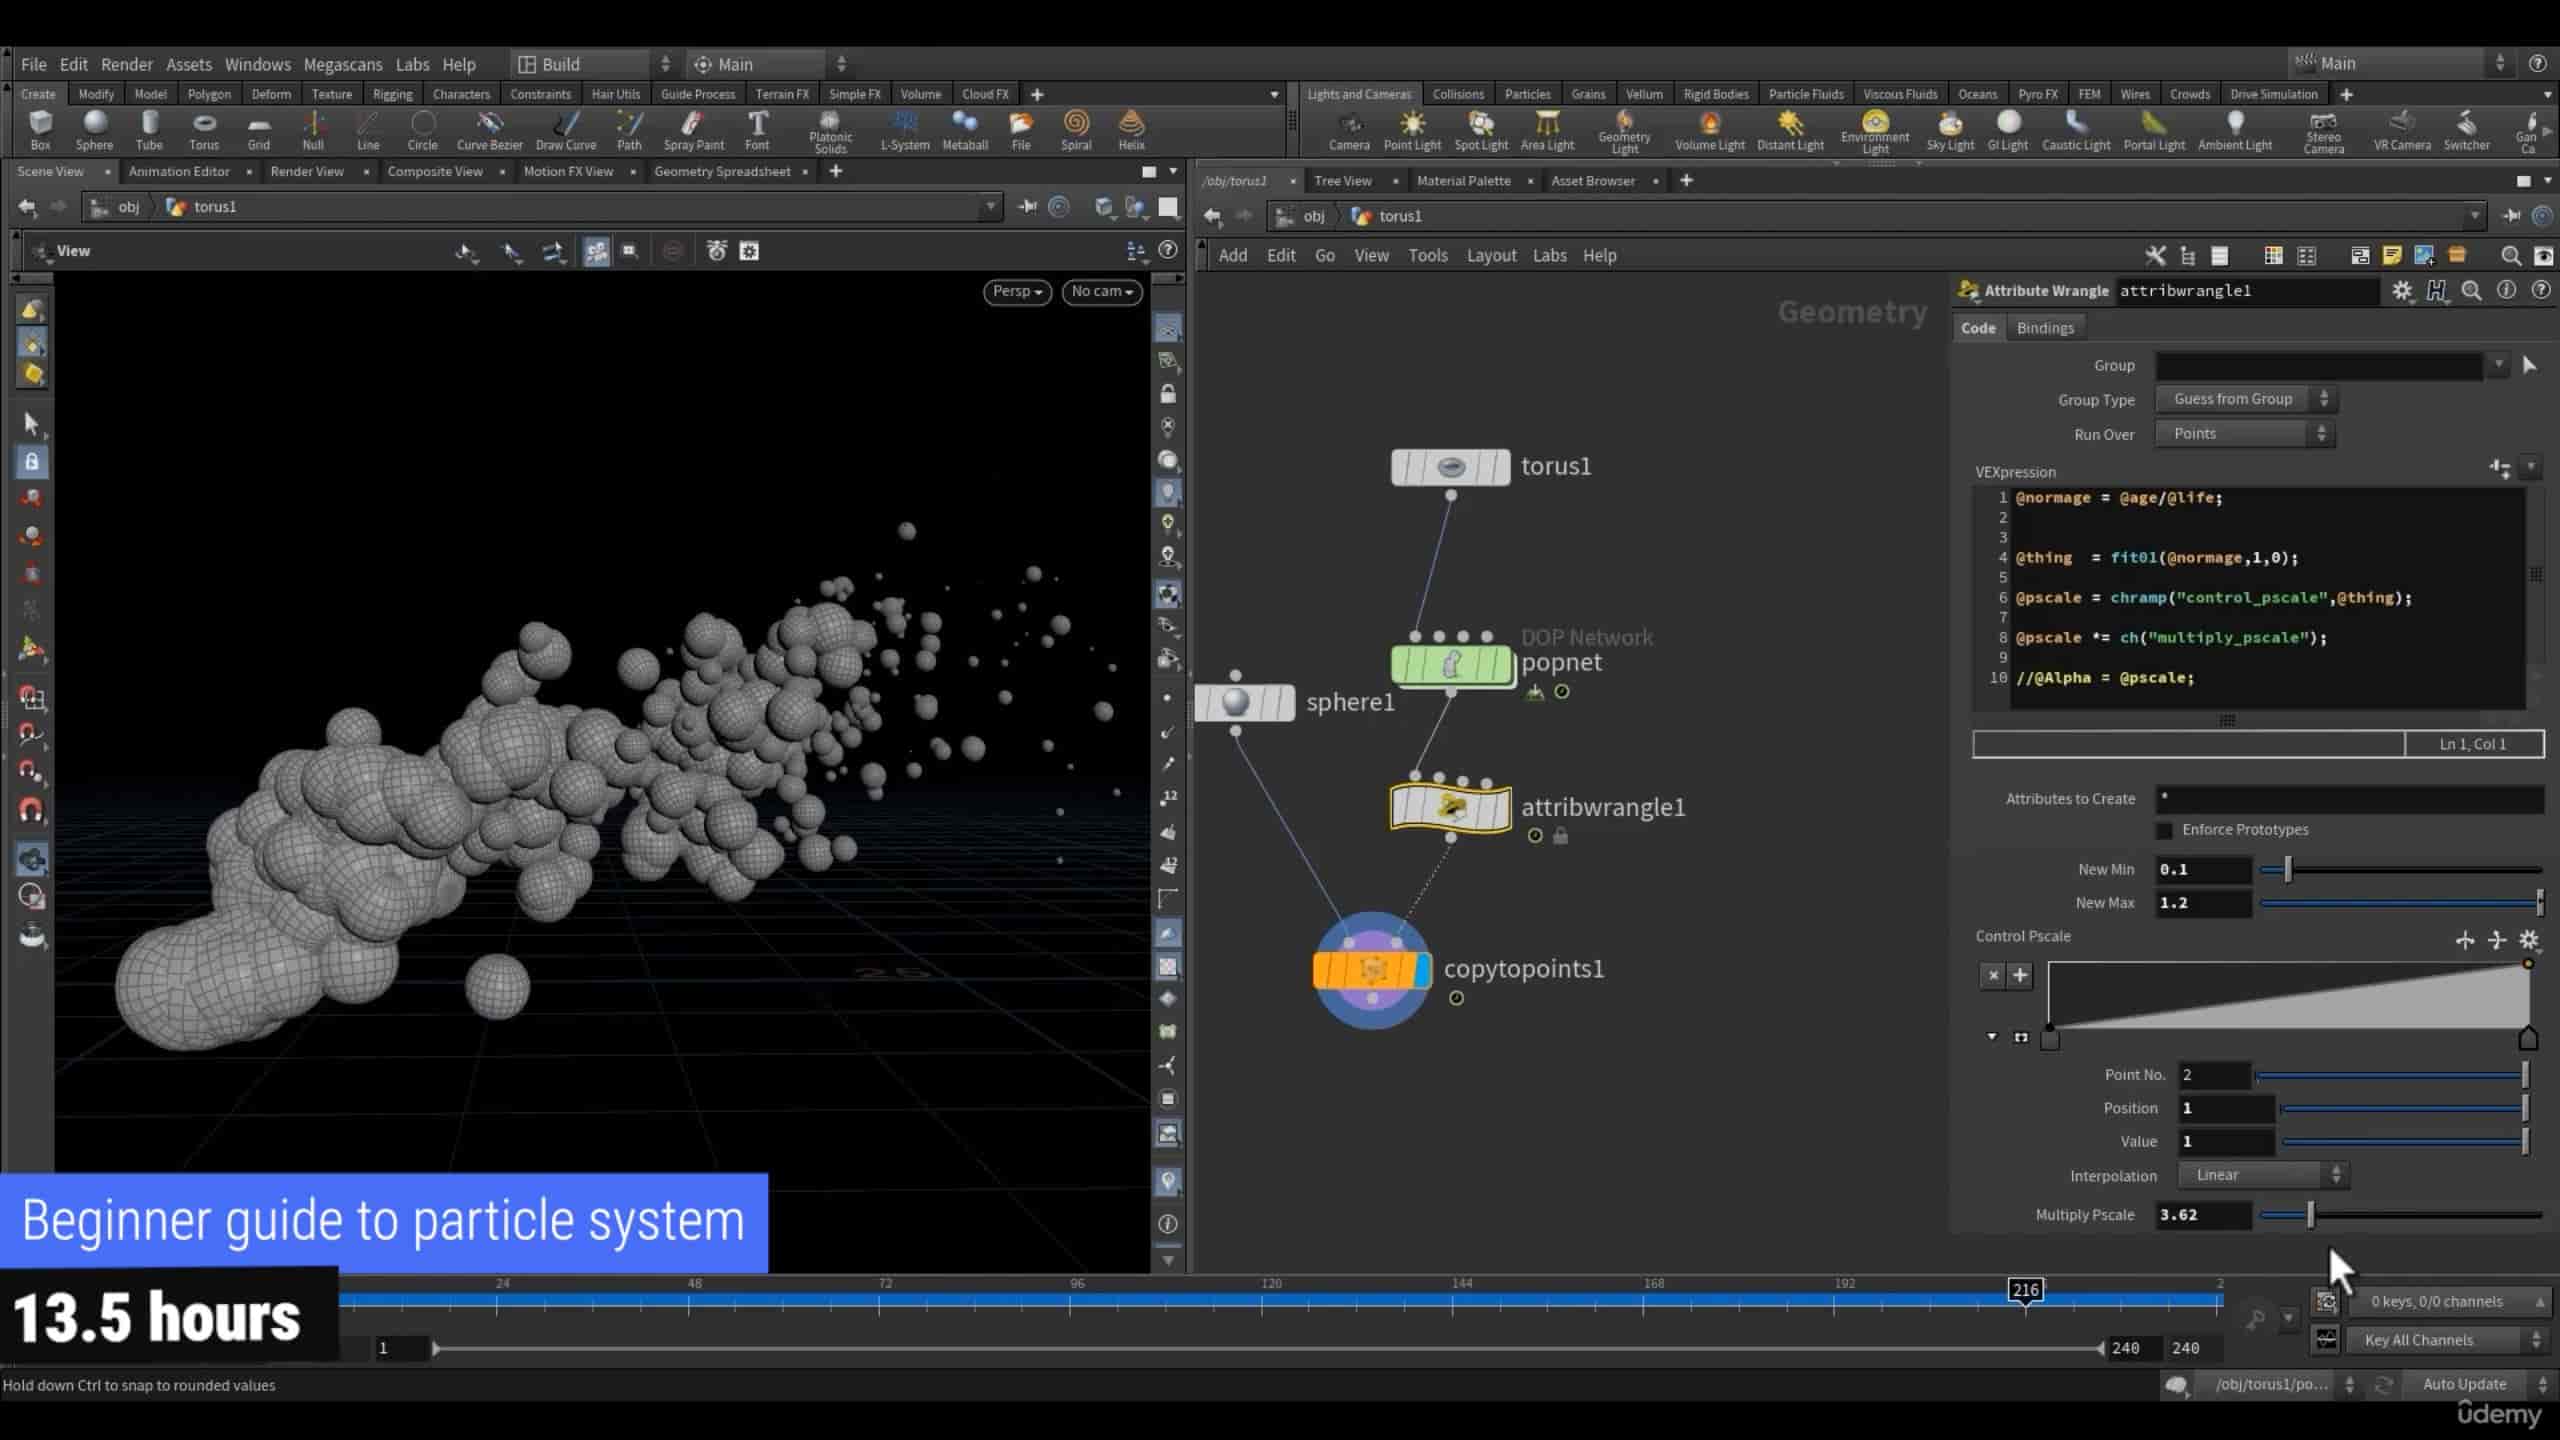Screen dimensions: 2560x1440
Task: Select the Font shelf tool
Action: pos(757,131)
